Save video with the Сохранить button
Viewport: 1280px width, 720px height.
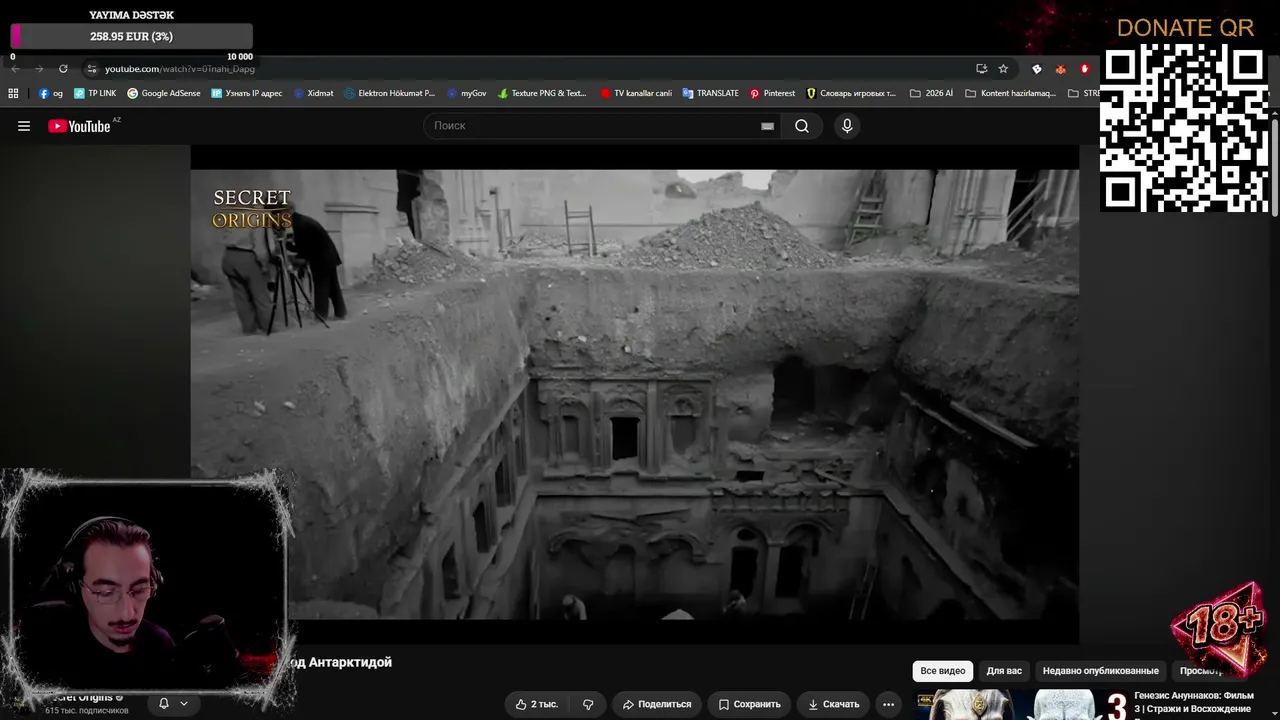[x=749, y=704]
